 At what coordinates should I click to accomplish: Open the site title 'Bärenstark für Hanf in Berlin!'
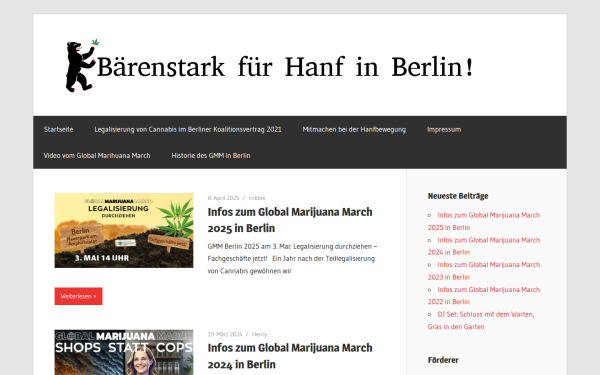pyautogui.click(x=285, y=67)
